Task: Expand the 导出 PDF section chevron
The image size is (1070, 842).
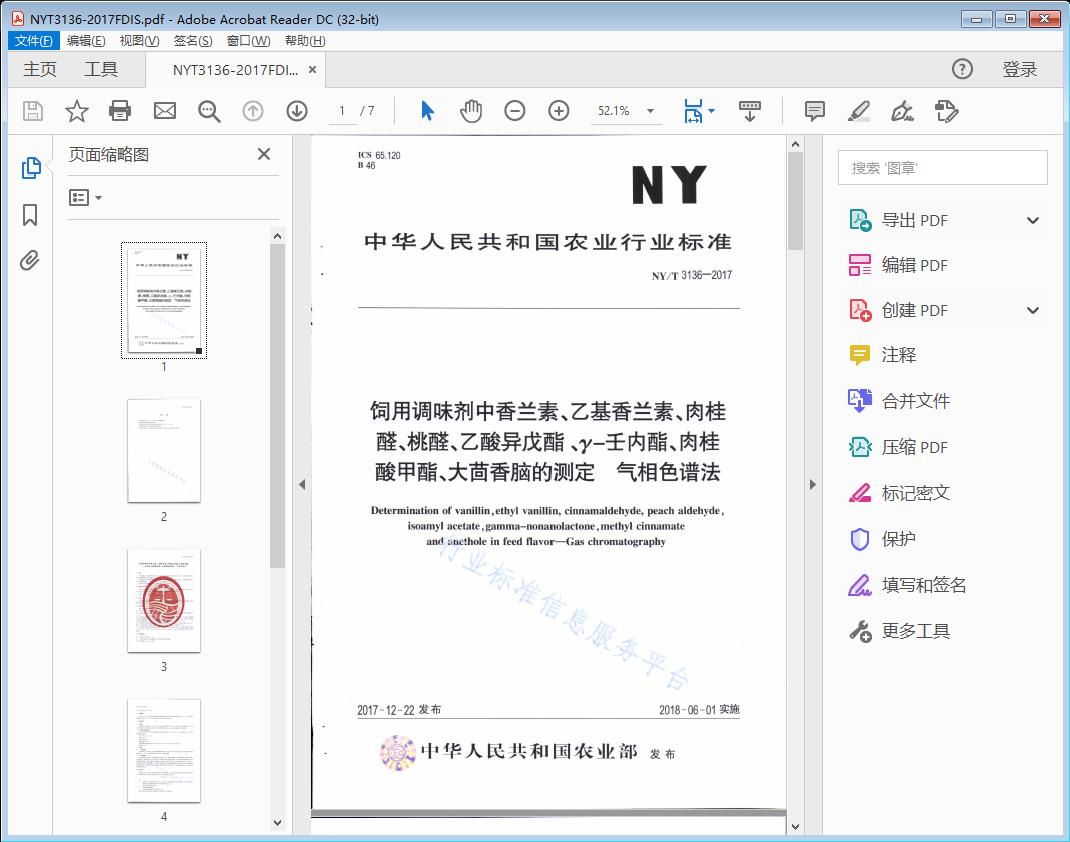Action: (x=1033, y=221)
